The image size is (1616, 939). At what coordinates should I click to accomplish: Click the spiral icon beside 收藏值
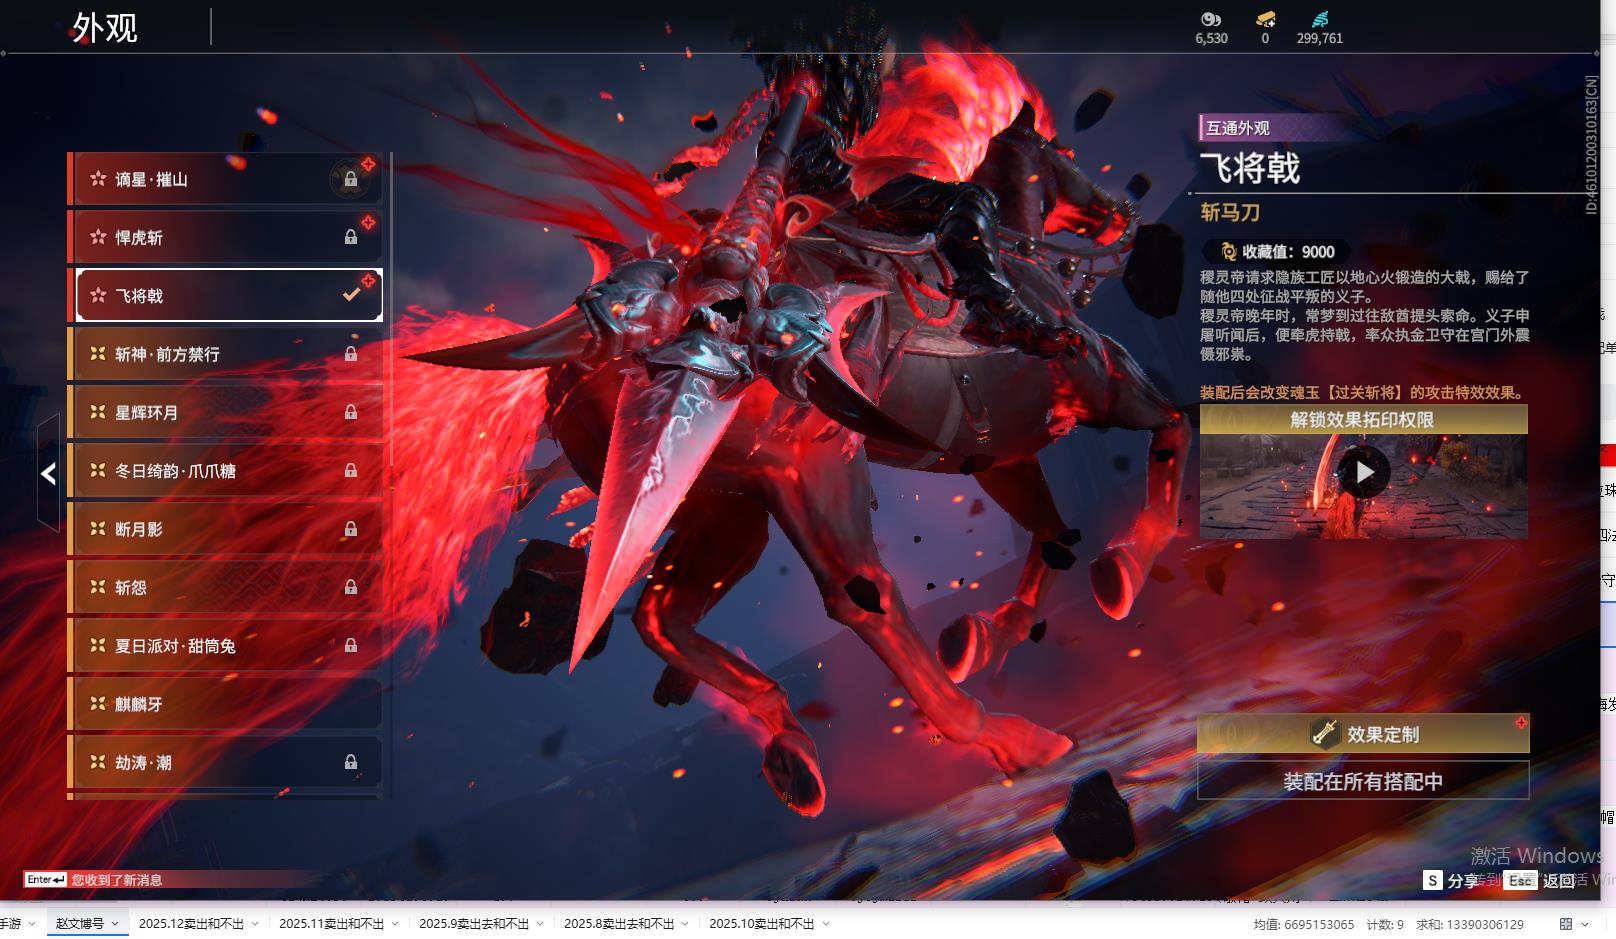[x=1228, y=252]
